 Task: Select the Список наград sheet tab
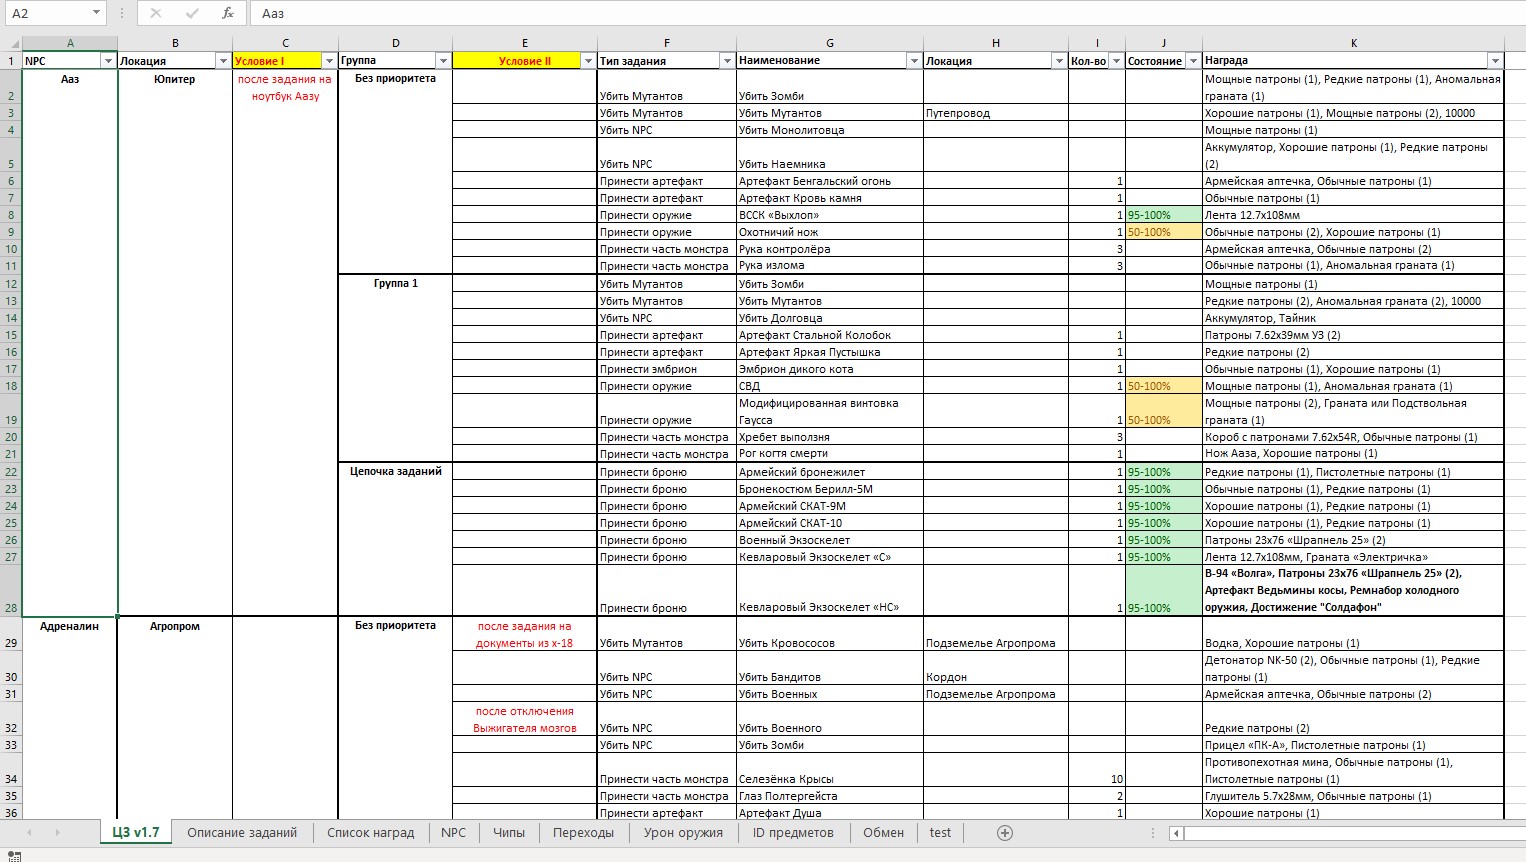click(x=370, y=833)
